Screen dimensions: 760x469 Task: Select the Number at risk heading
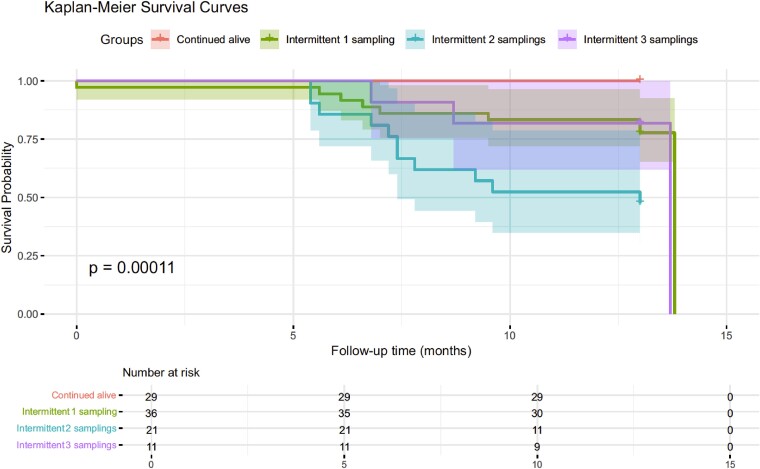[x=161, y=373]
